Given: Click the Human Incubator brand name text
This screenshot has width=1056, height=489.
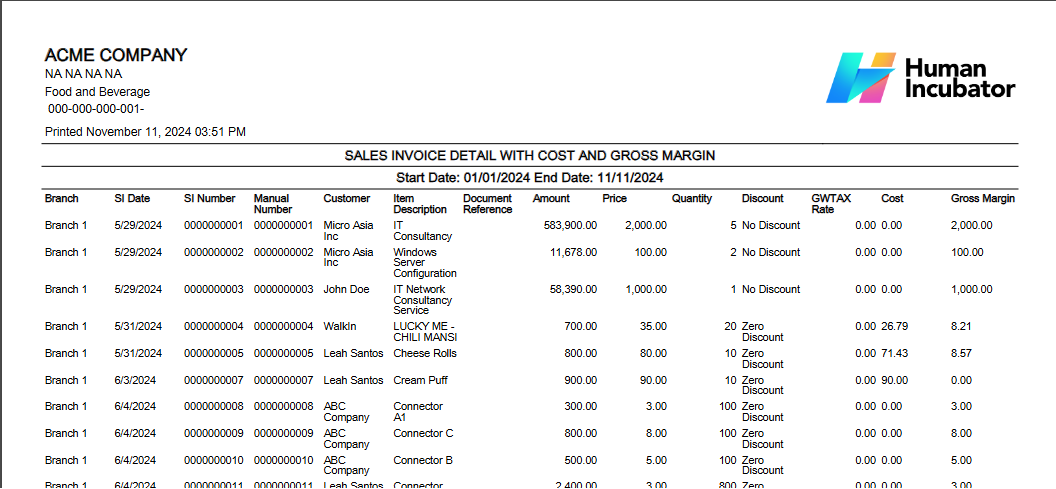Looking at the screenshot, I should coord(959,79).
